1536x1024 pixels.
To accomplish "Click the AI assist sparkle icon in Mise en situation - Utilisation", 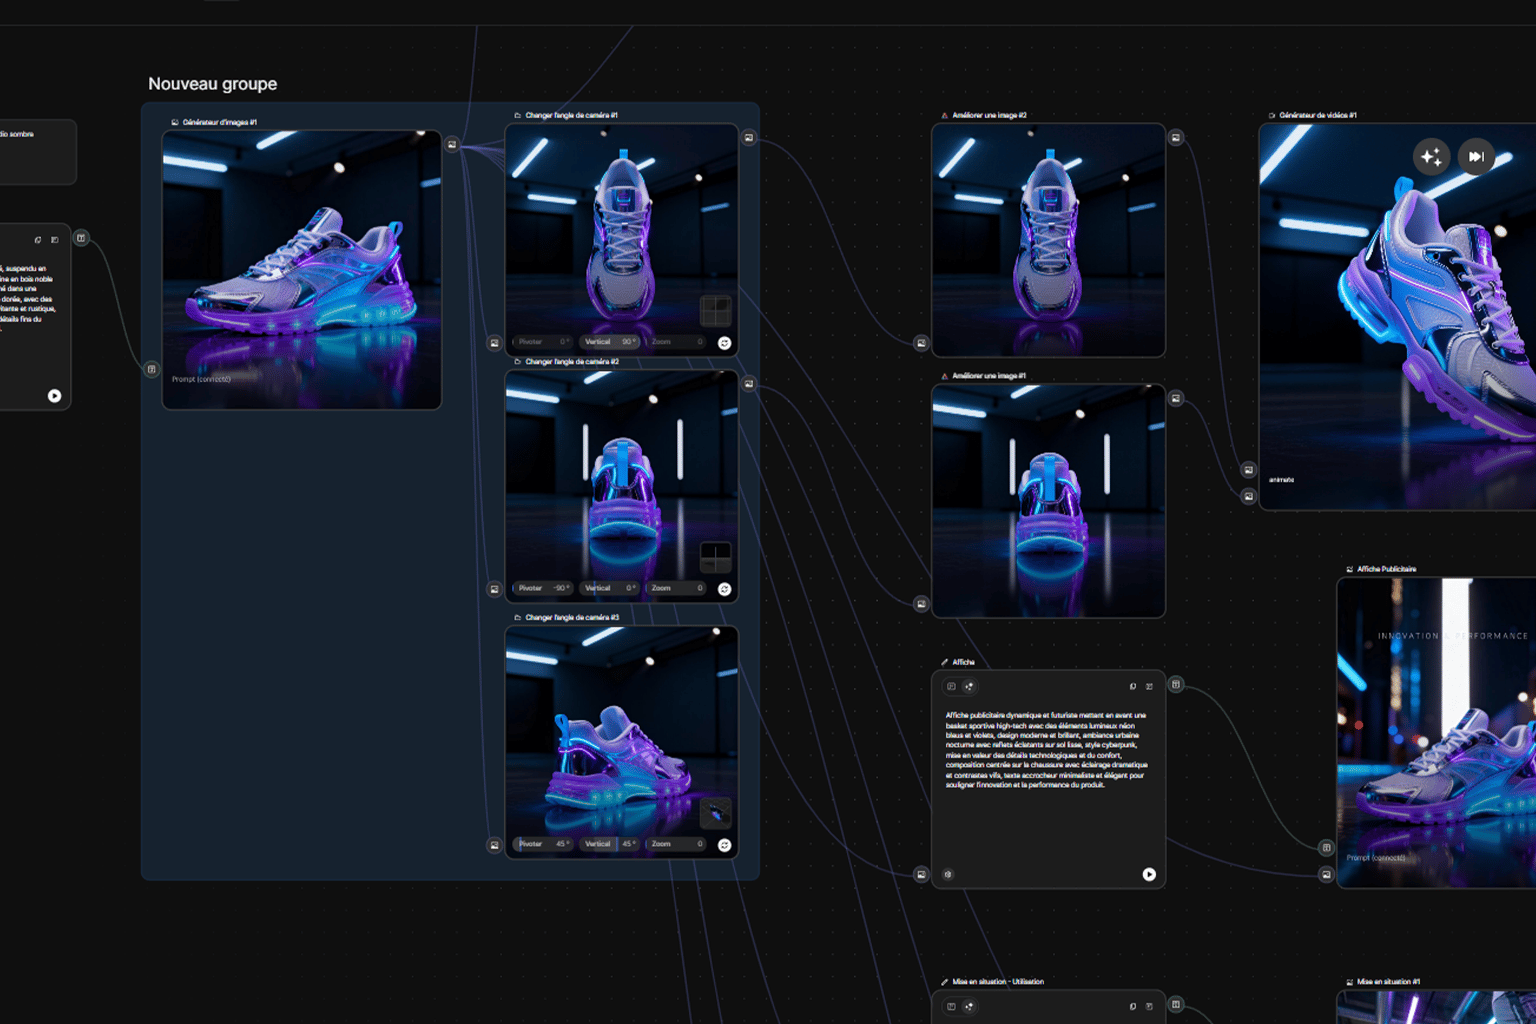I will pos(969,1007).
